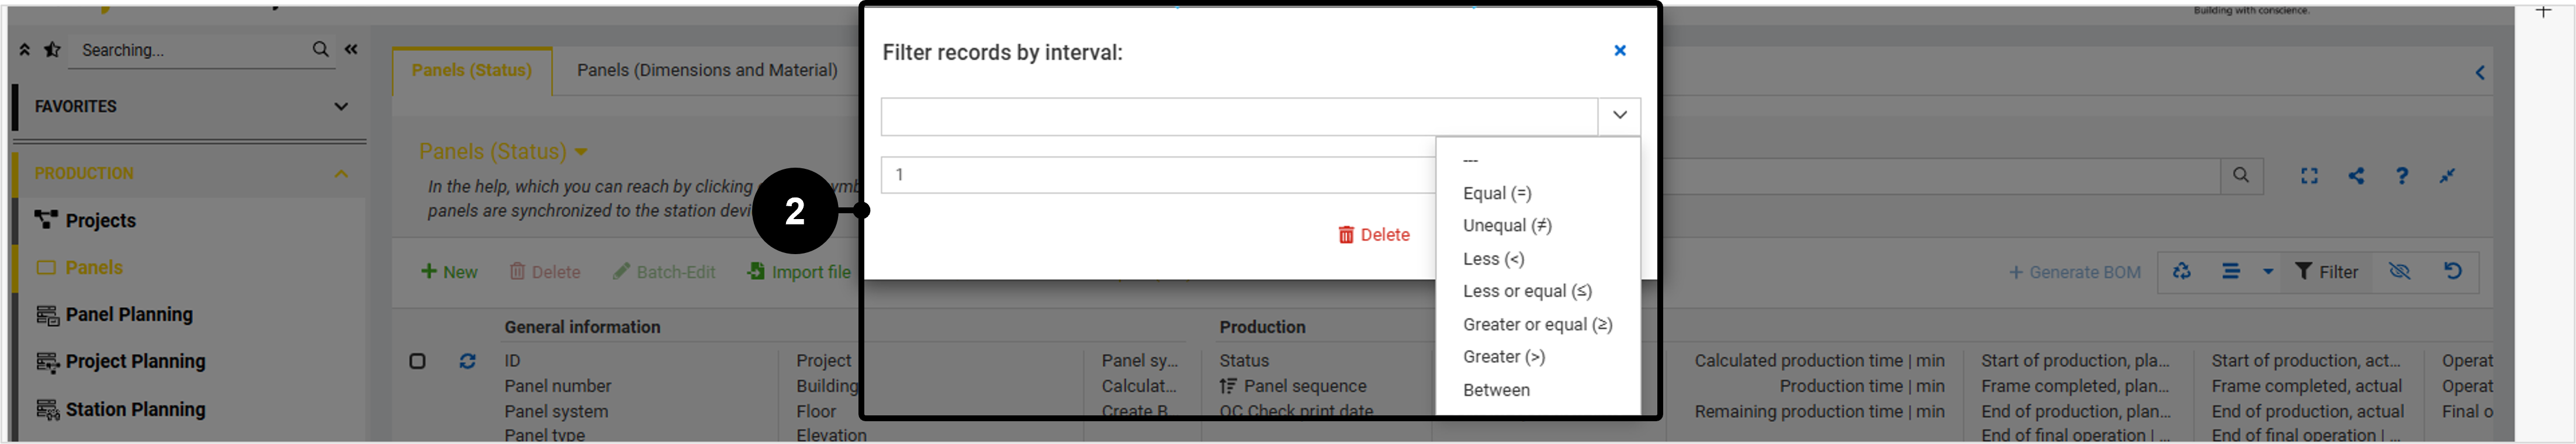Click the reset undo arrow icon
2576x444 pixels.
(x=2453, y=271)
